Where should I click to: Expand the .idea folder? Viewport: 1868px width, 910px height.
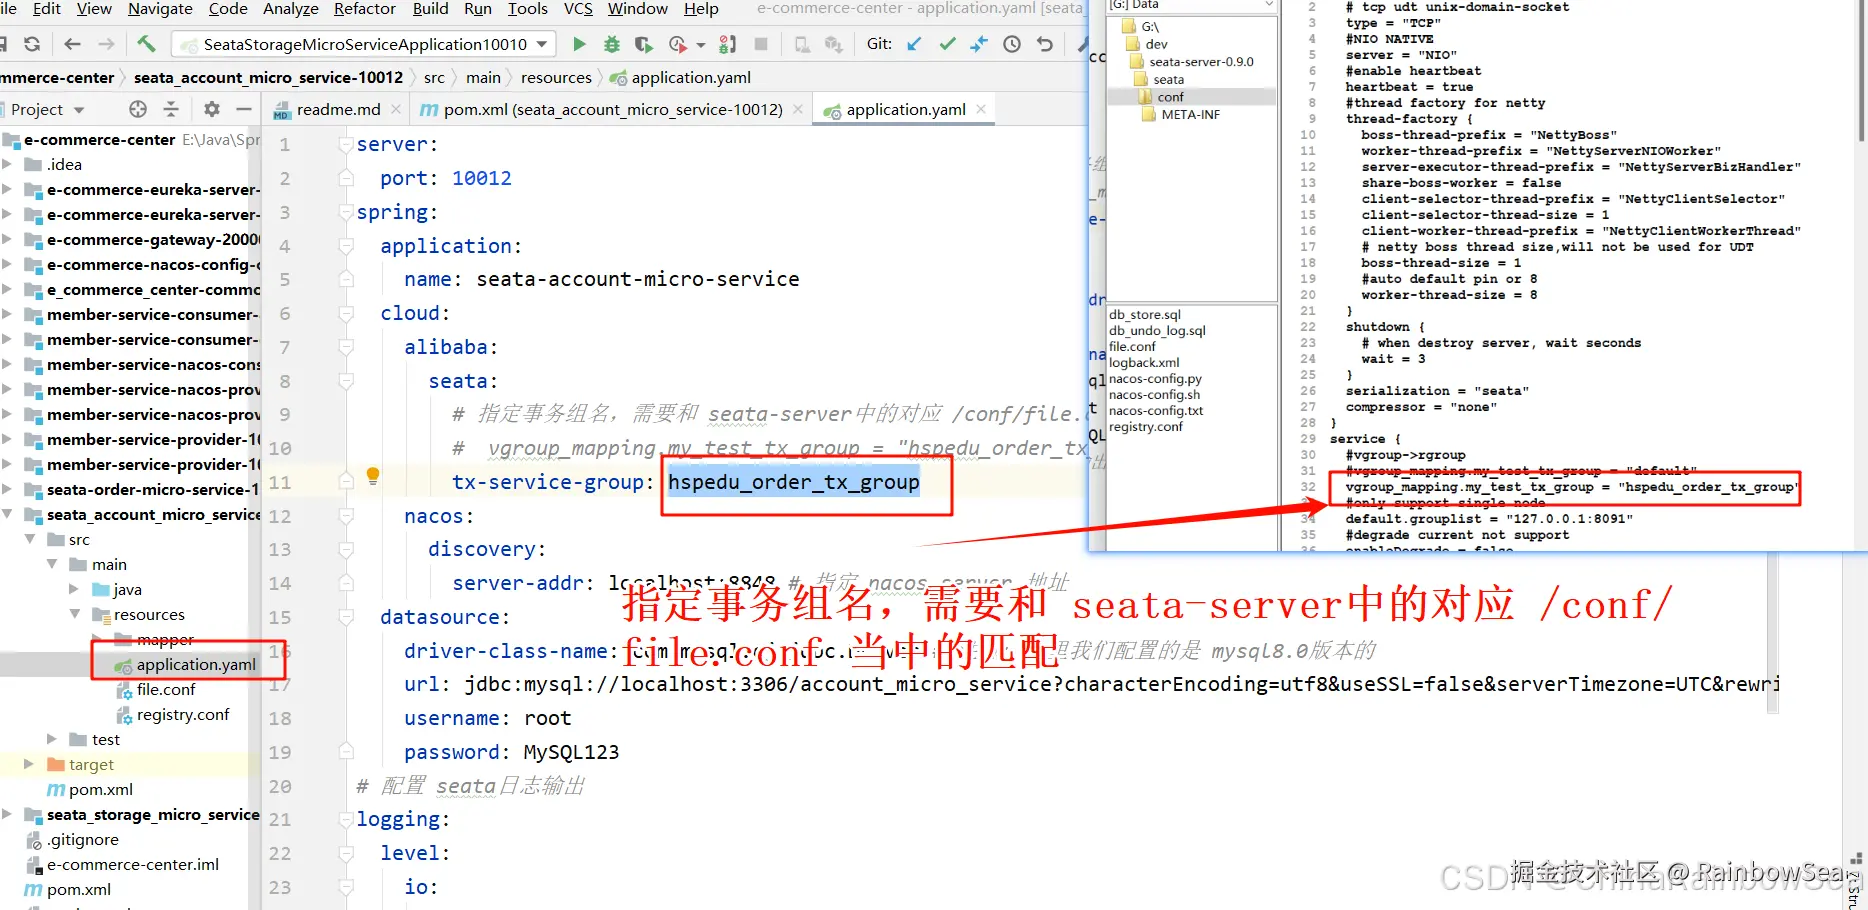click(8, 164)
